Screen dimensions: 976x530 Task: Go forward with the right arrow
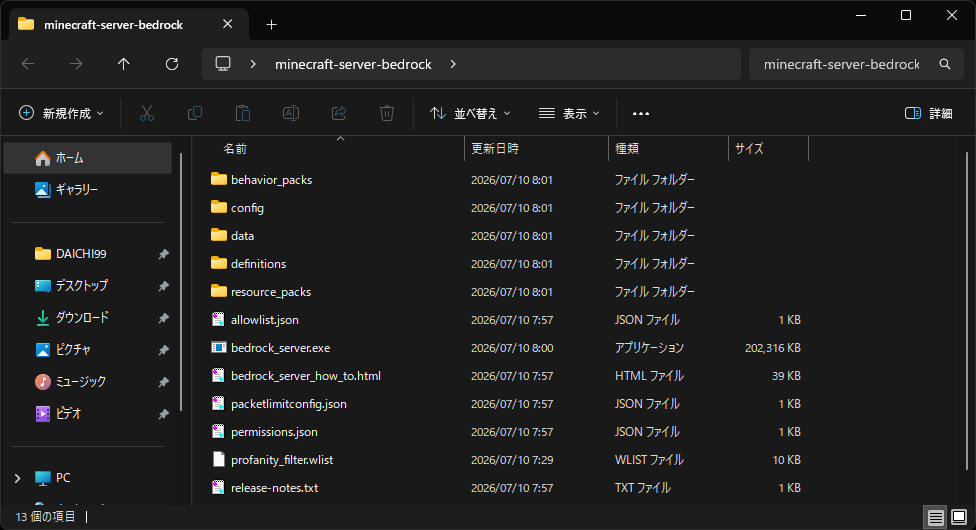click(76, 64)
